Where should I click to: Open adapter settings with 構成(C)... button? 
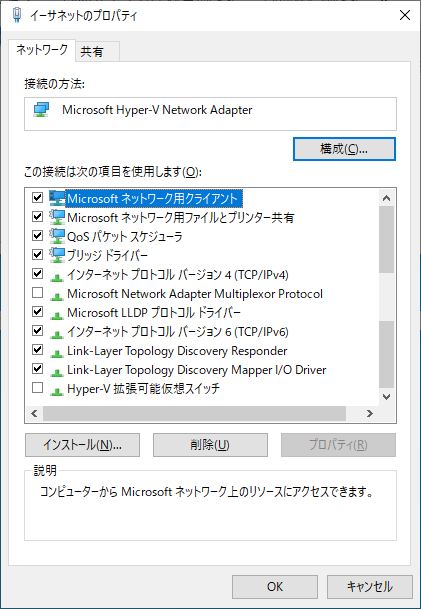click(344, 149)
